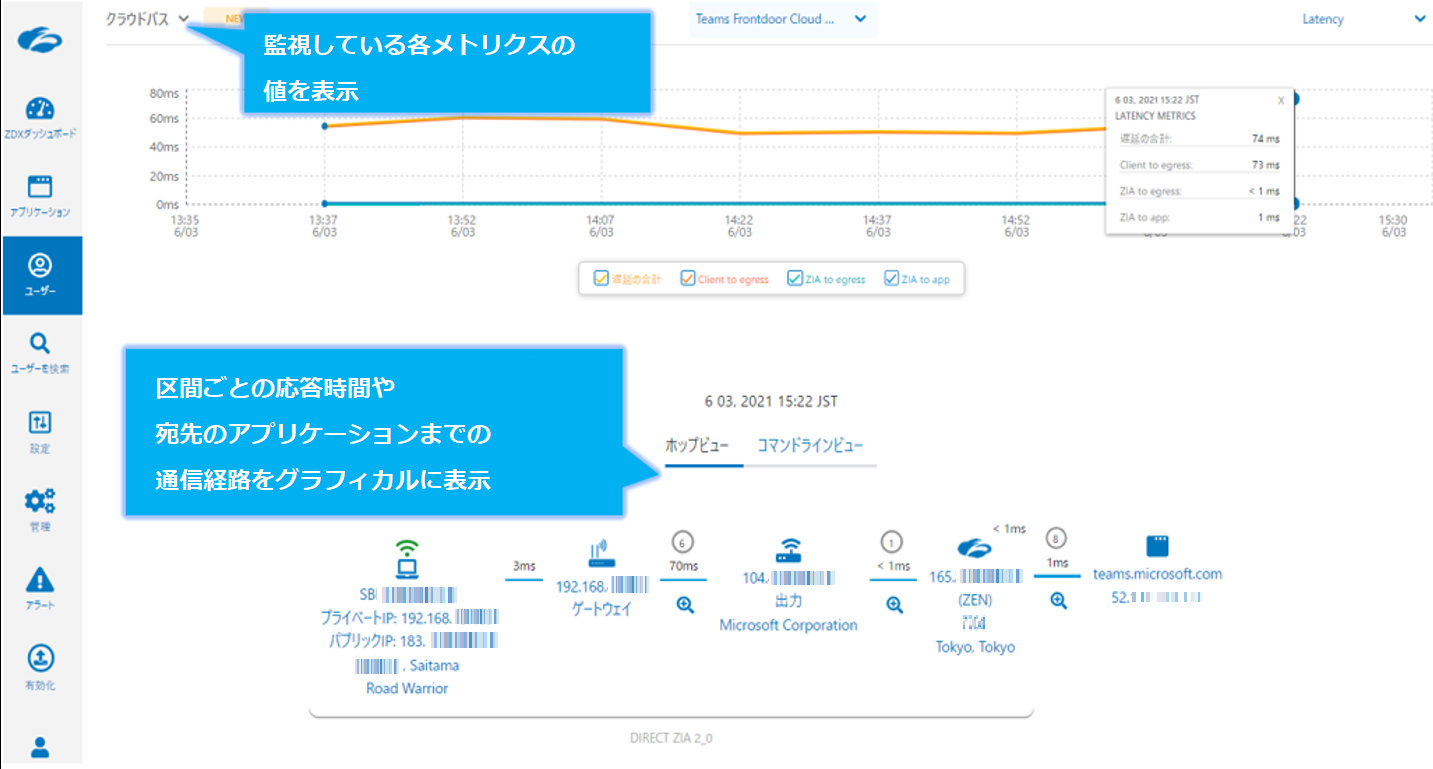Screen dimensions: 1433x769
Task: Open ユーザーを検索 in the sidebar
Action: (x=40, y=353)
